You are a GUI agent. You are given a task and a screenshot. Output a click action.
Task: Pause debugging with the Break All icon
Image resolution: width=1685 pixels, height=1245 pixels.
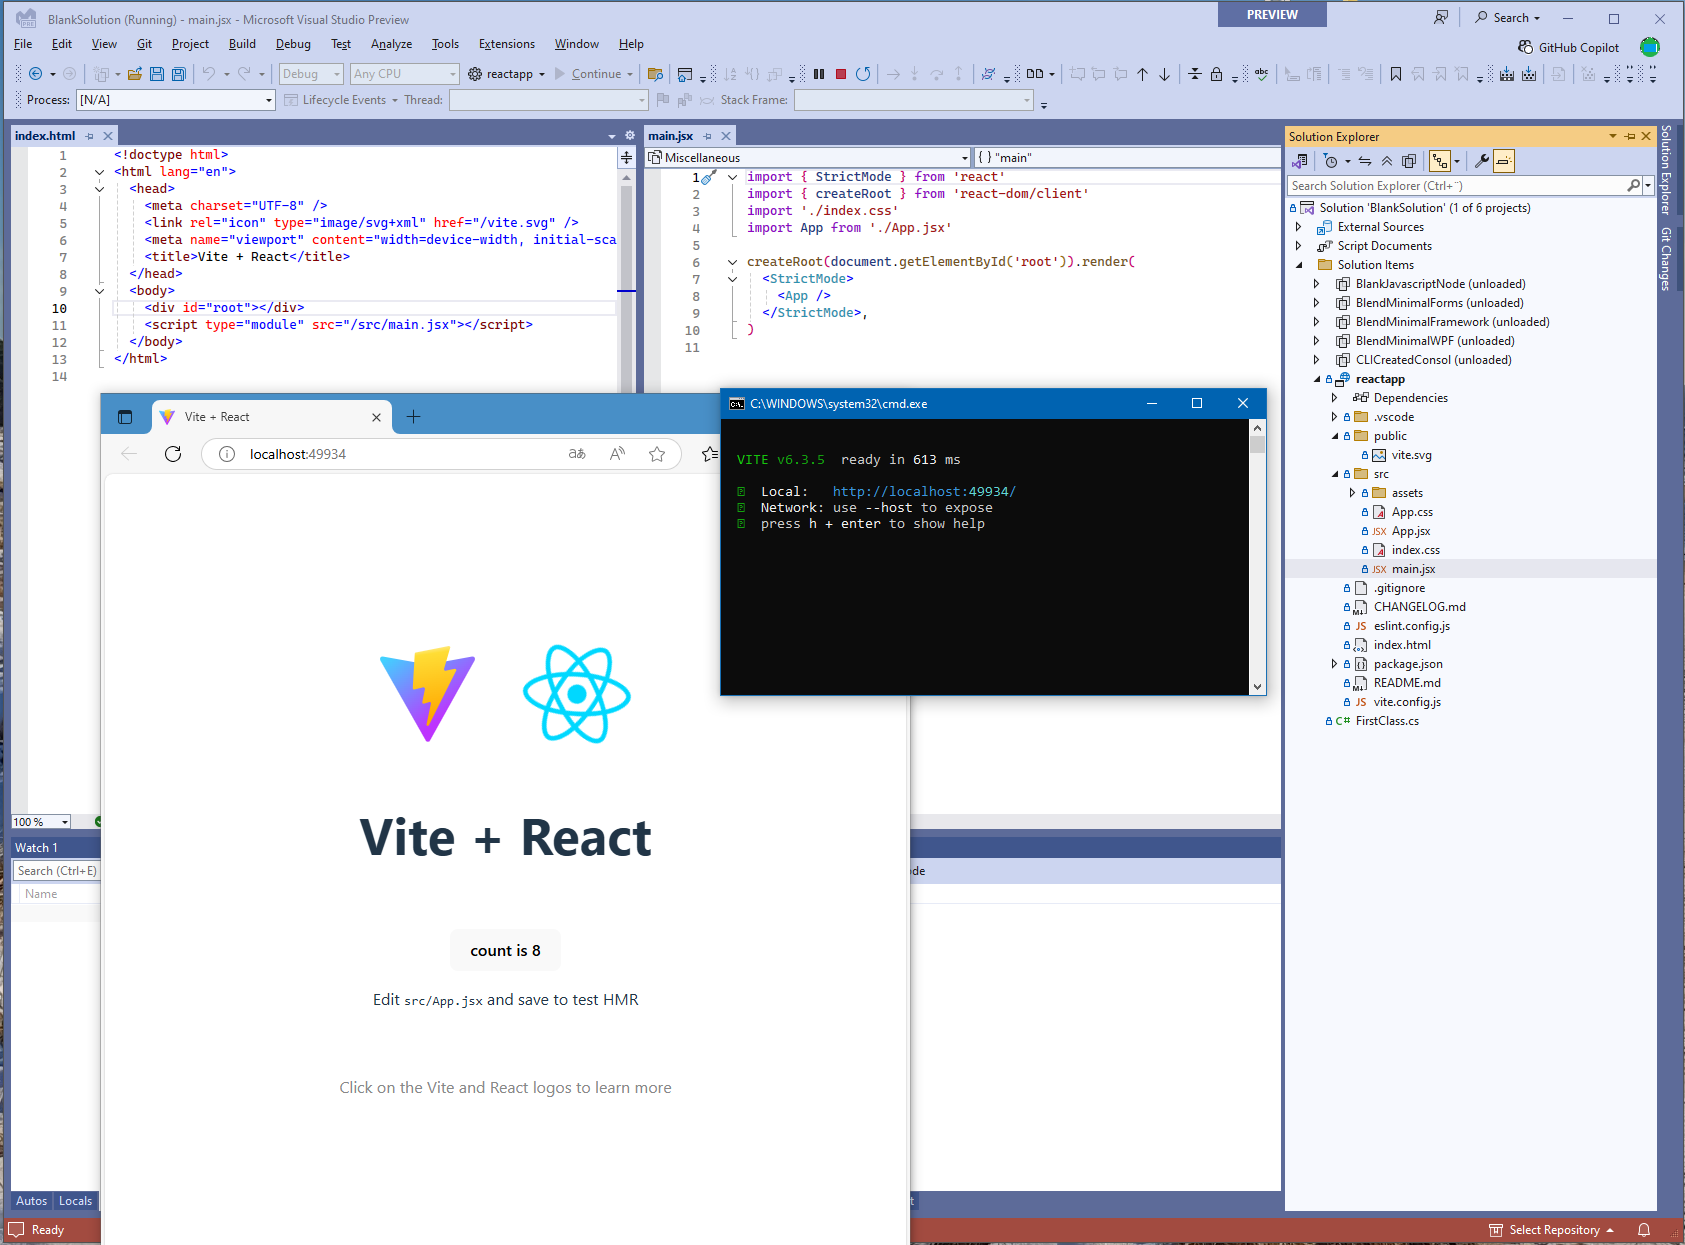(x=818, y=73)
